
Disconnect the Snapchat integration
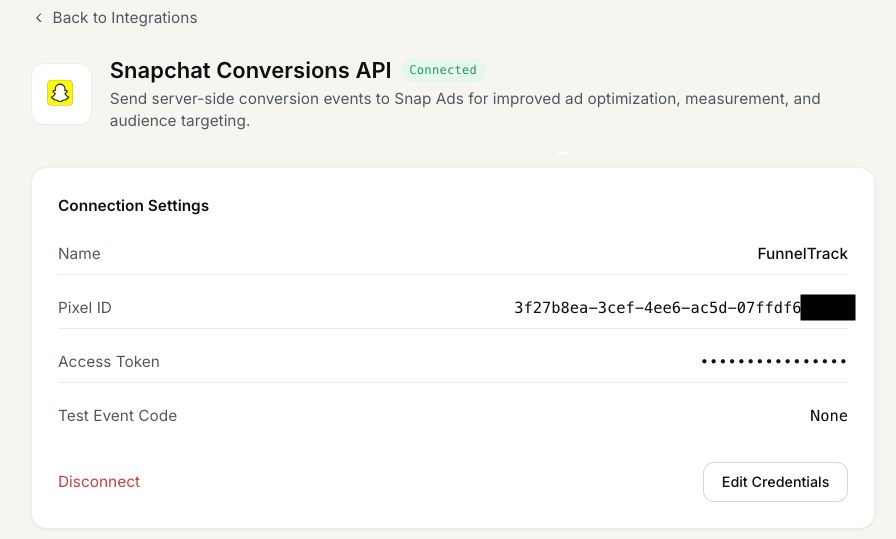[99, 482]
